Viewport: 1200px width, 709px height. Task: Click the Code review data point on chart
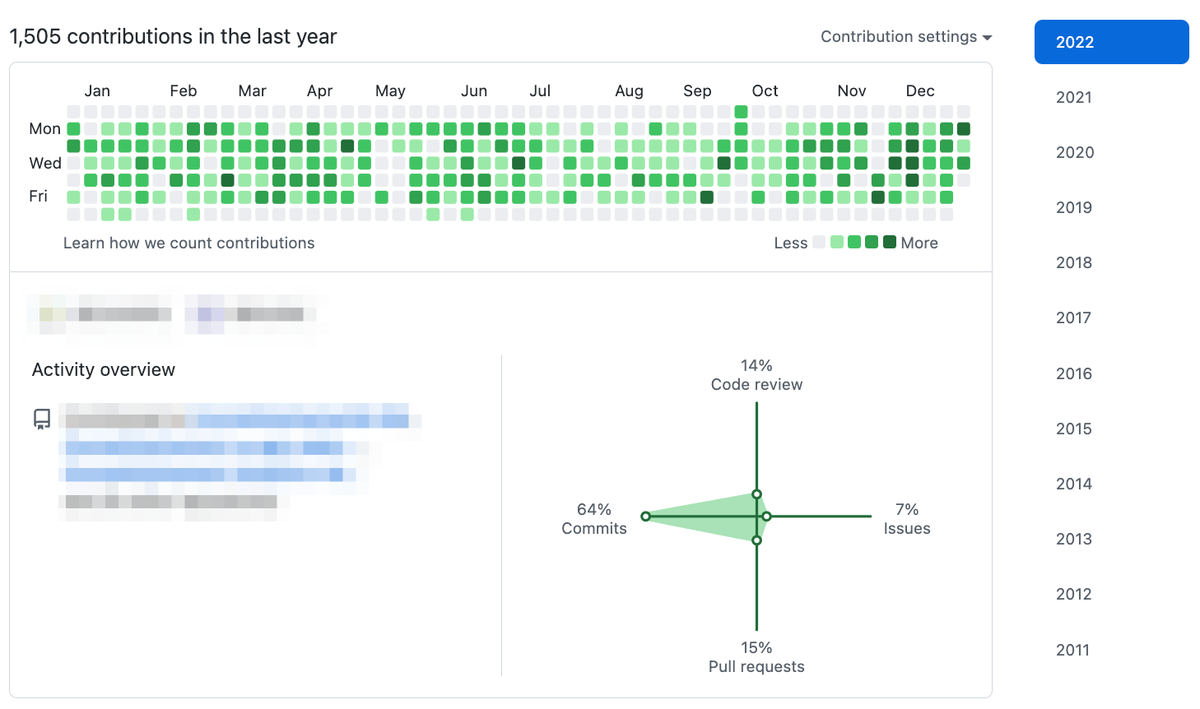tap(757, 494)
